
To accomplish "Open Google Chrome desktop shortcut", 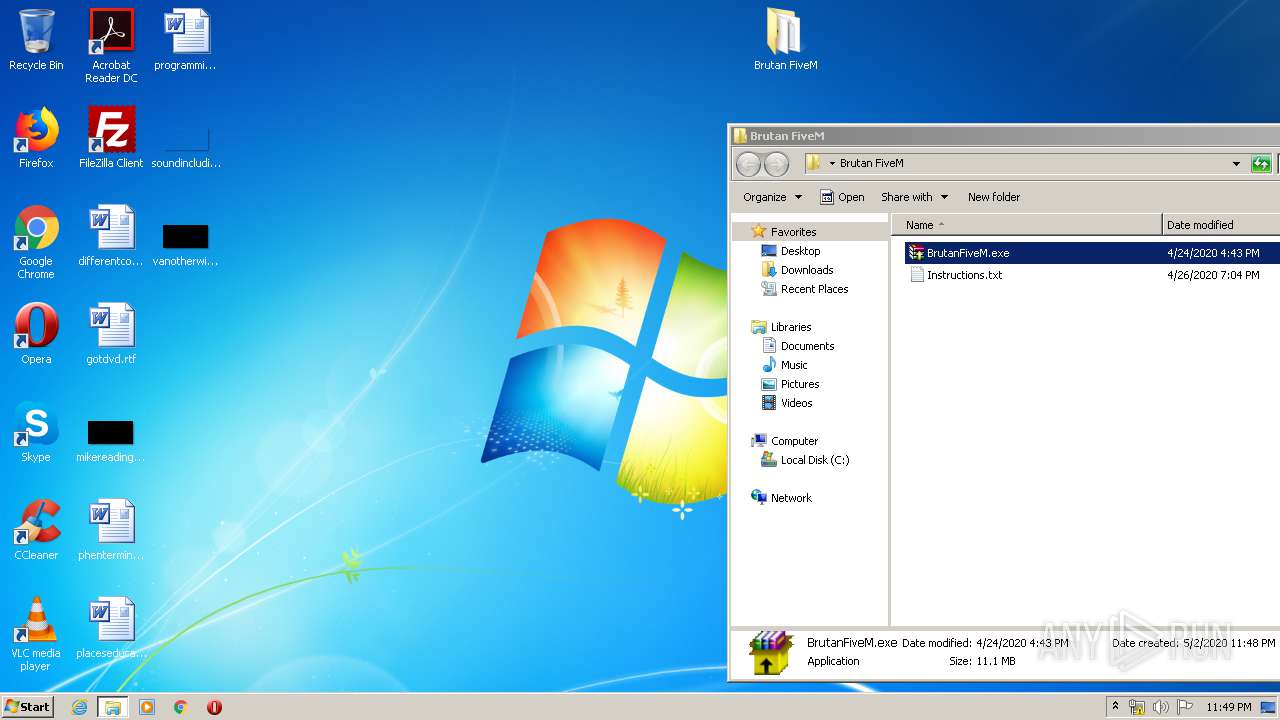I will click(x=36, y=242).
